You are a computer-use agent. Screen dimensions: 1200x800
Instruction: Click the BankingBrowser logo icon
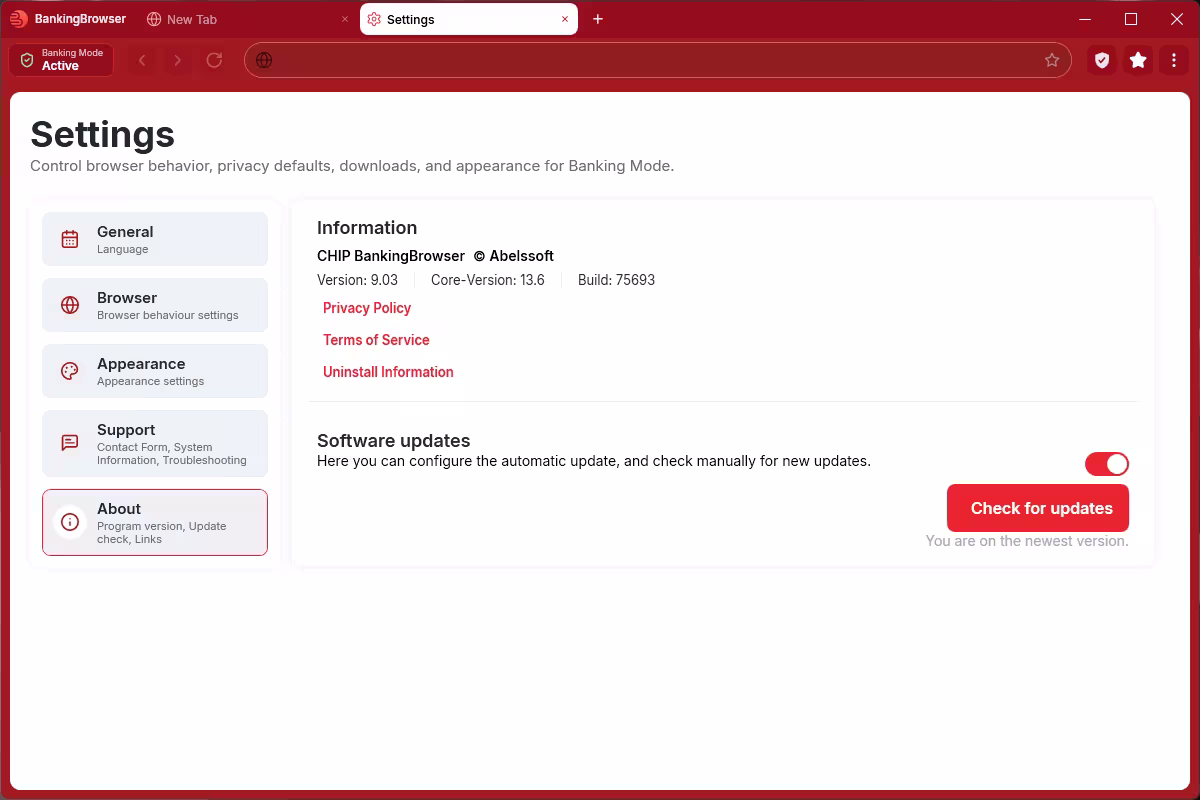point(18,19)
